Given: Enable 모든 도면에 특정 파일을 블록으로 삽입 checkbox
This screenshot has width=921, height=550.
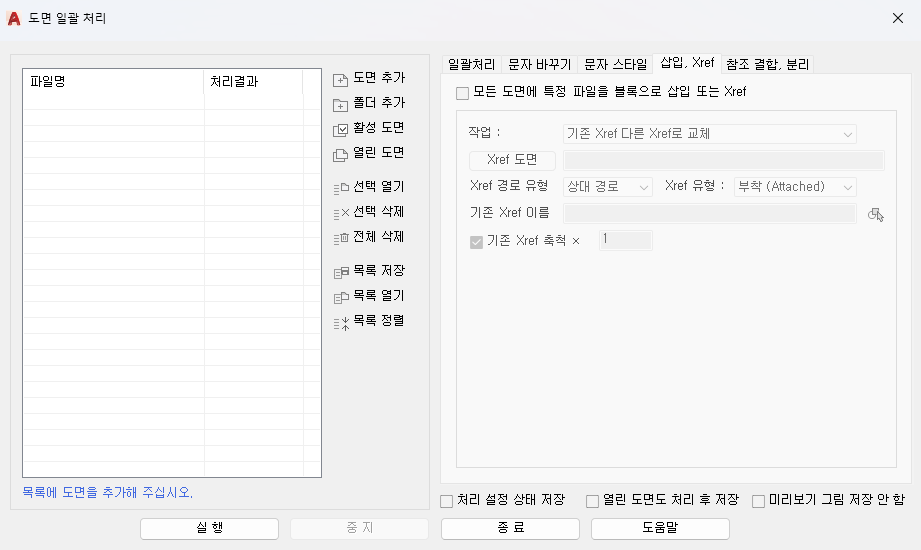Looking at the screenshot, I should tap(462, 93).
